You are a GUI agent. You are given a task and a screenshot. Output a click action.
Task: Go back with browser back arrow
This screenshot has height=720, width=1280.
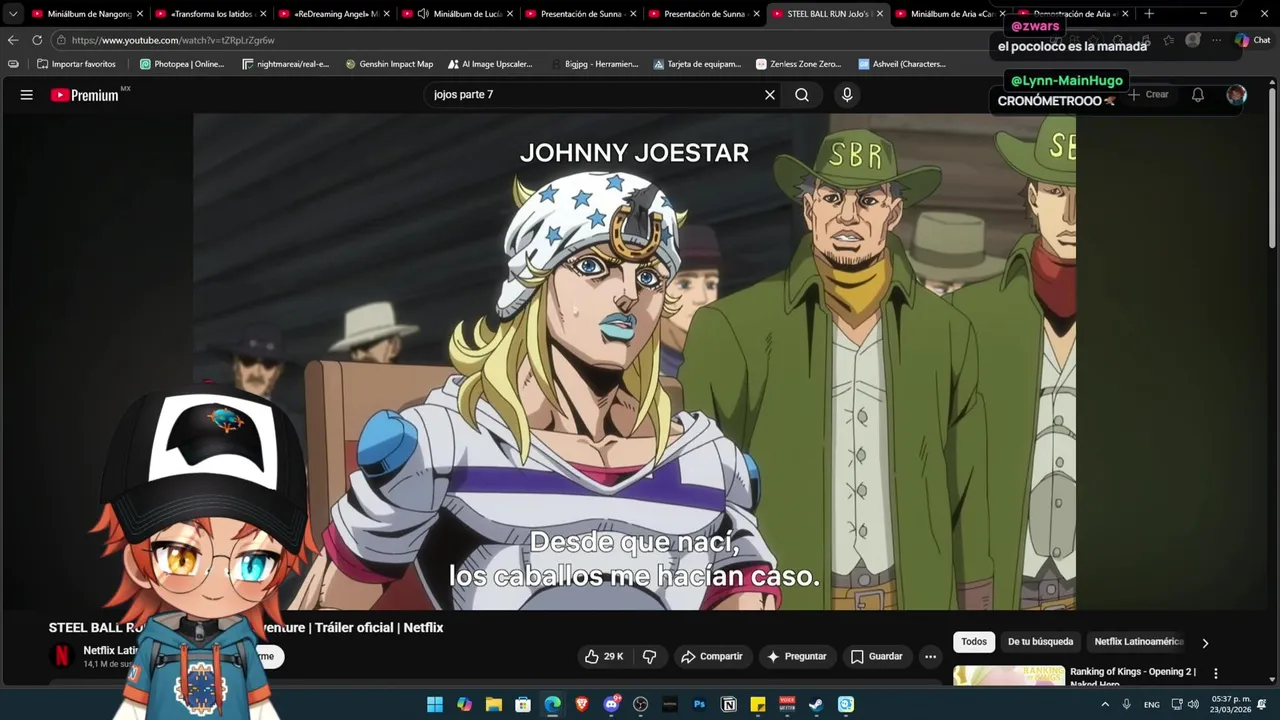pyautogui.click(x=13, y=40)
